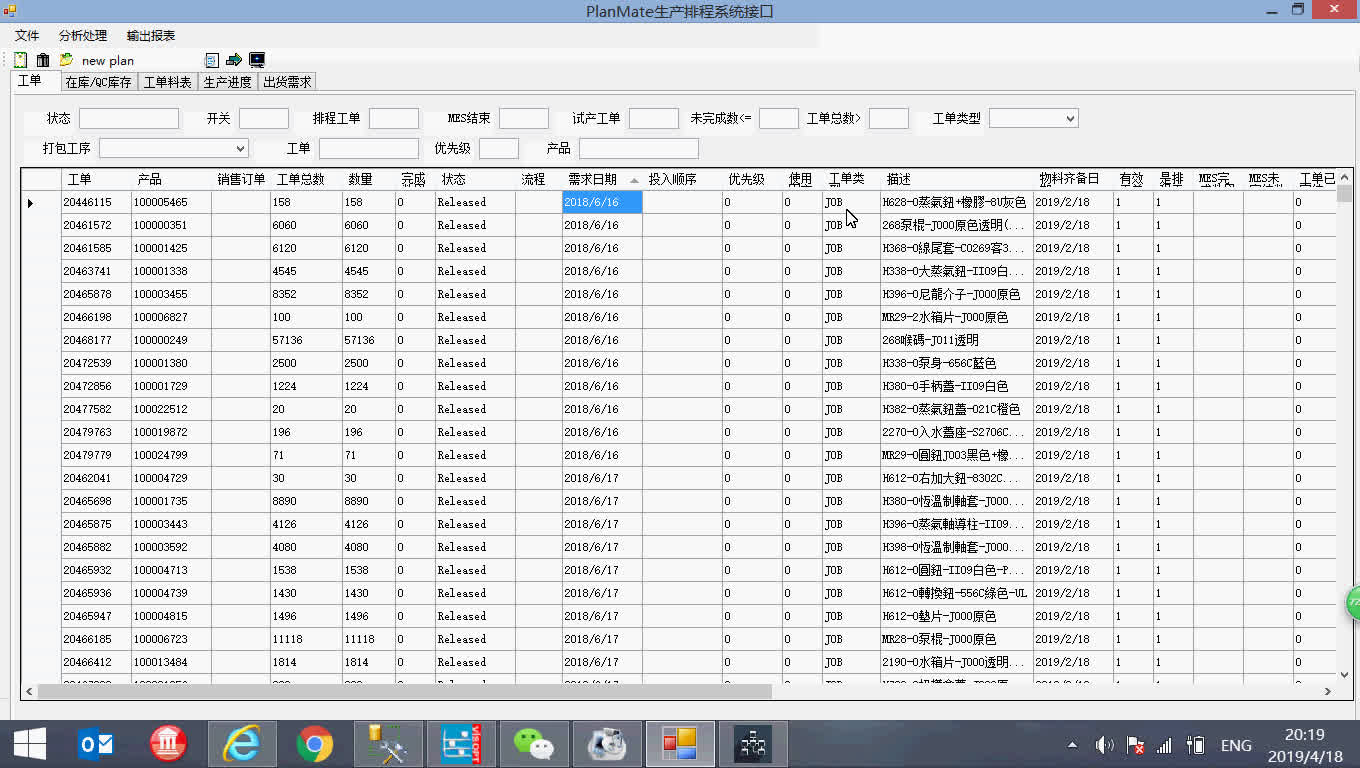Expand the 打包工序 dropdown list

[238, 147]
